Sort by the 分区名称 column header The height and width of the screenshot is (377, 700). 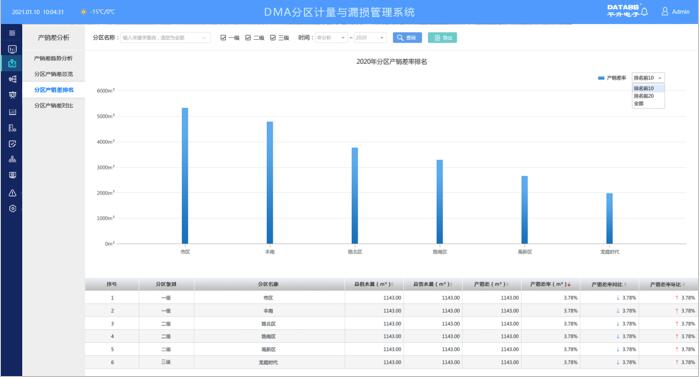click(x=268, y=284)
